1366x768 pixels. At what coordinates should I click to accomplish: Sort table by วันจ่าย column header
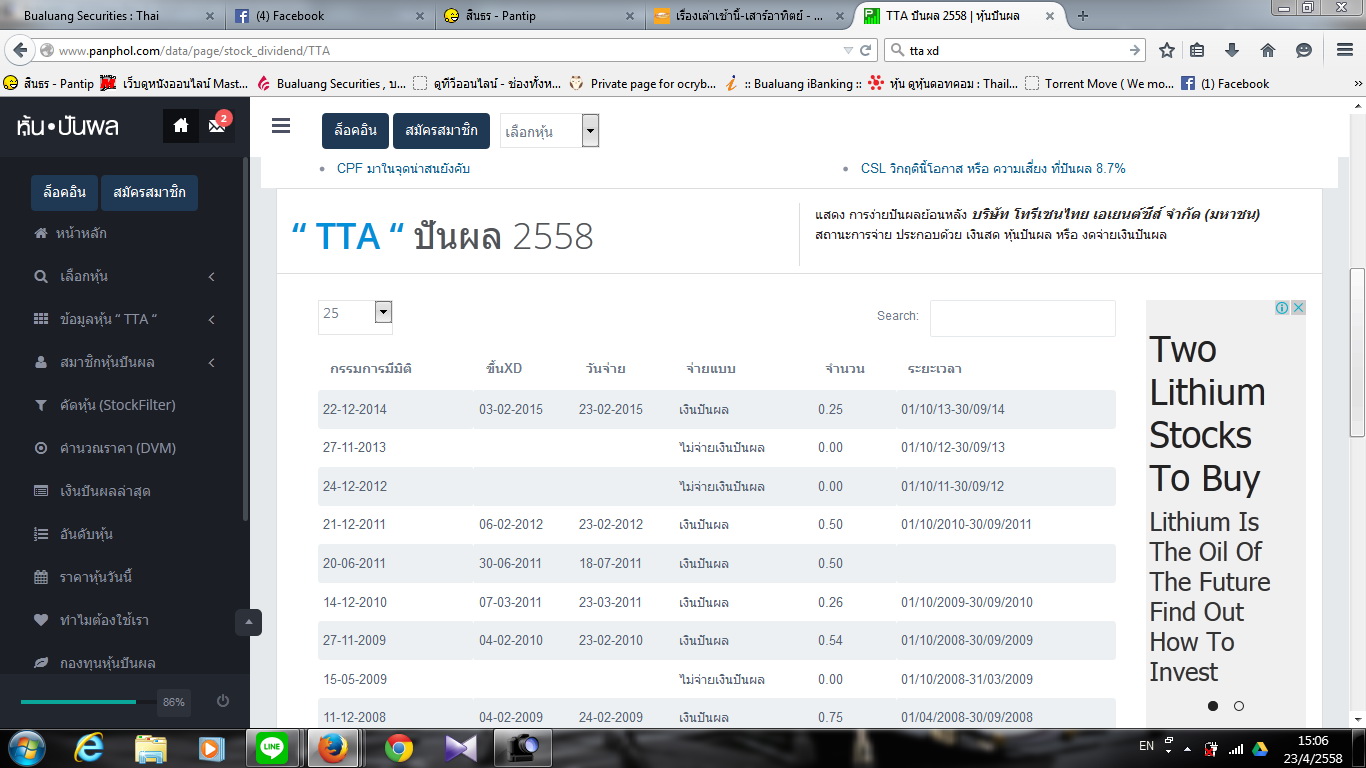click(x=606, y=368)
